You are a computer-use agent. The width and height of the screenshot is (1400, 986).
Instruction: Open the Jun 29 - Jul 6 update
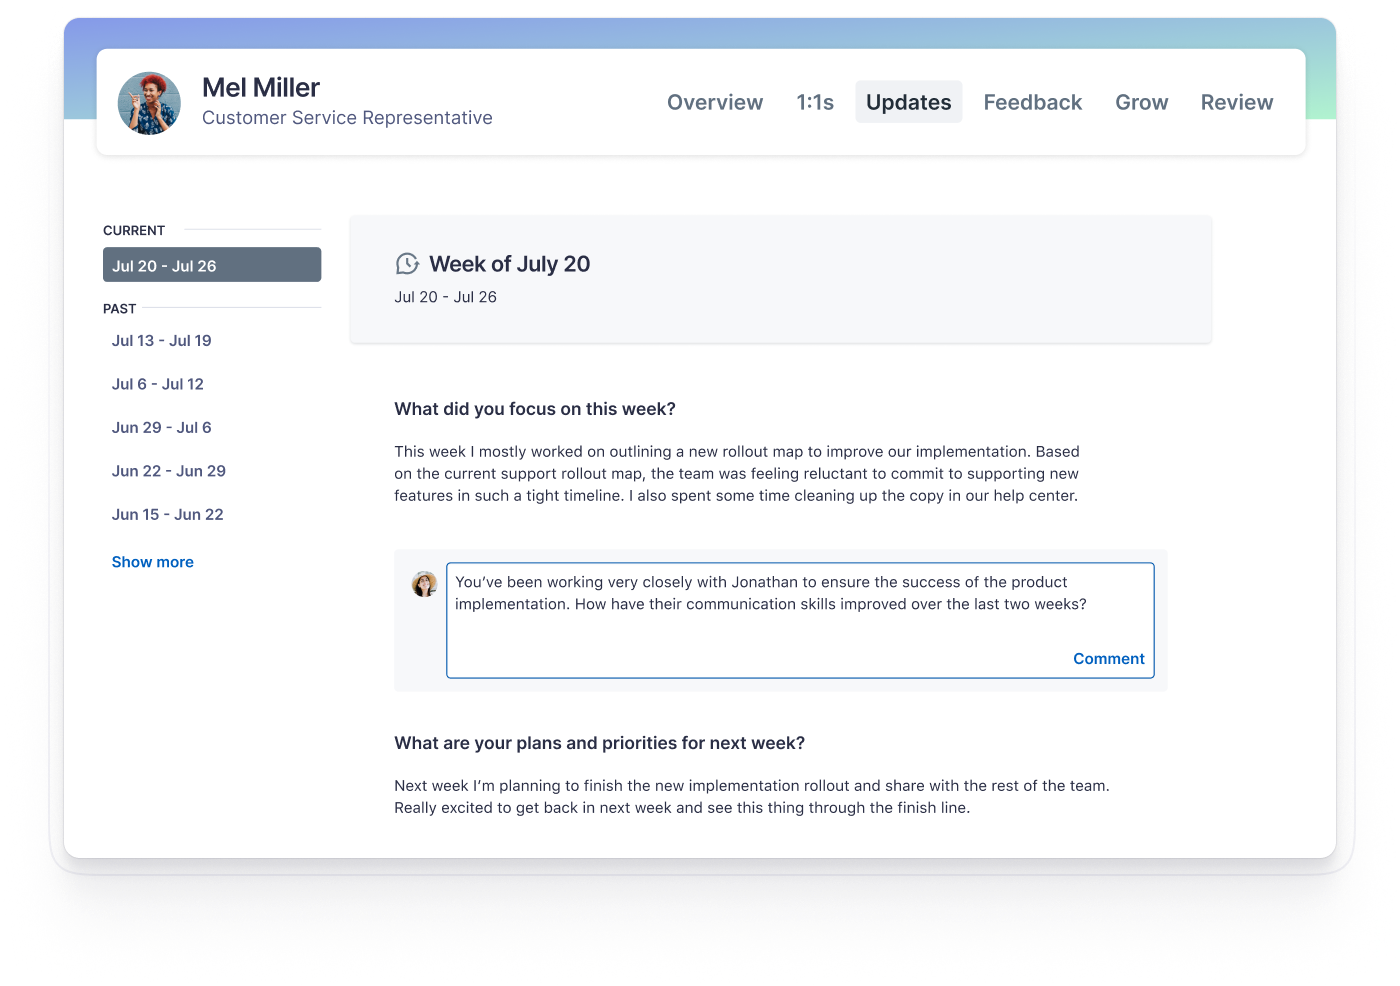click(x=162, y=427)
